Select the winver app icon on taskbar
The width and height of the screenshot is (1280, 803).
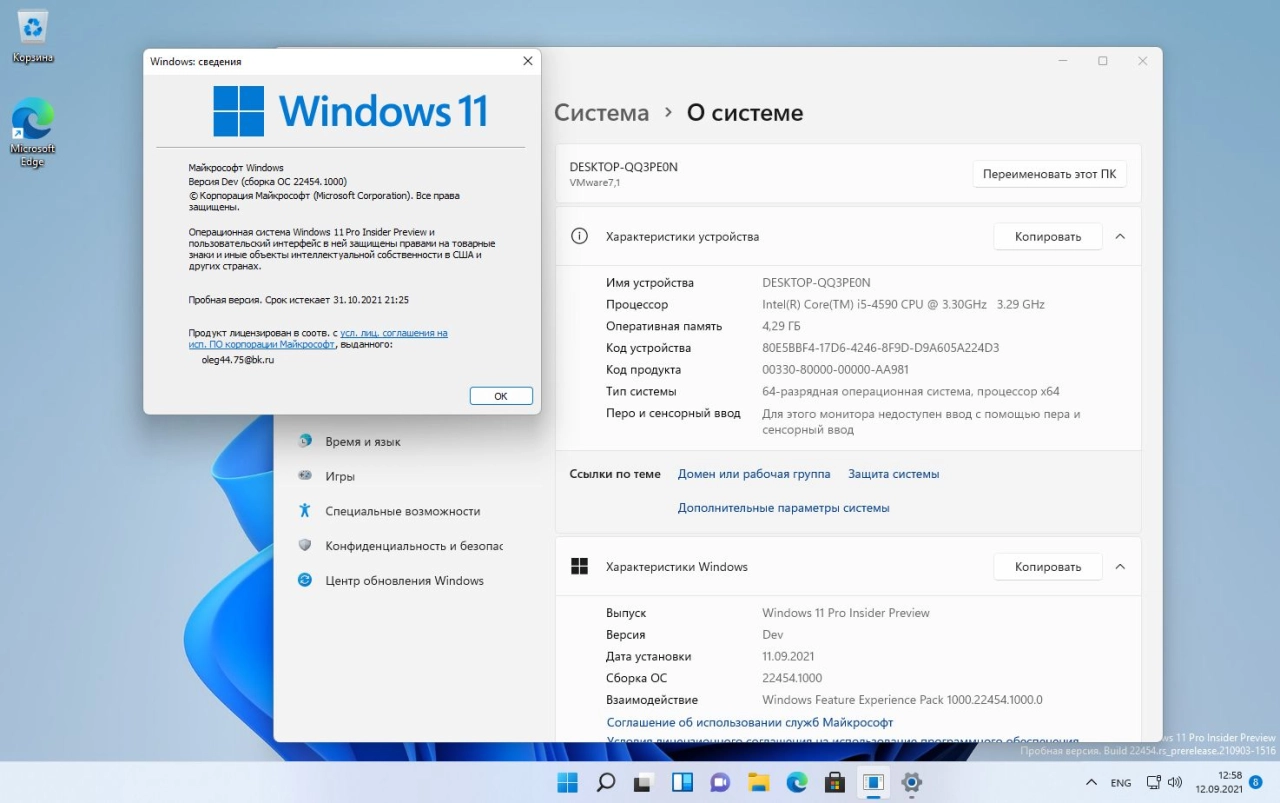[873, 782]
